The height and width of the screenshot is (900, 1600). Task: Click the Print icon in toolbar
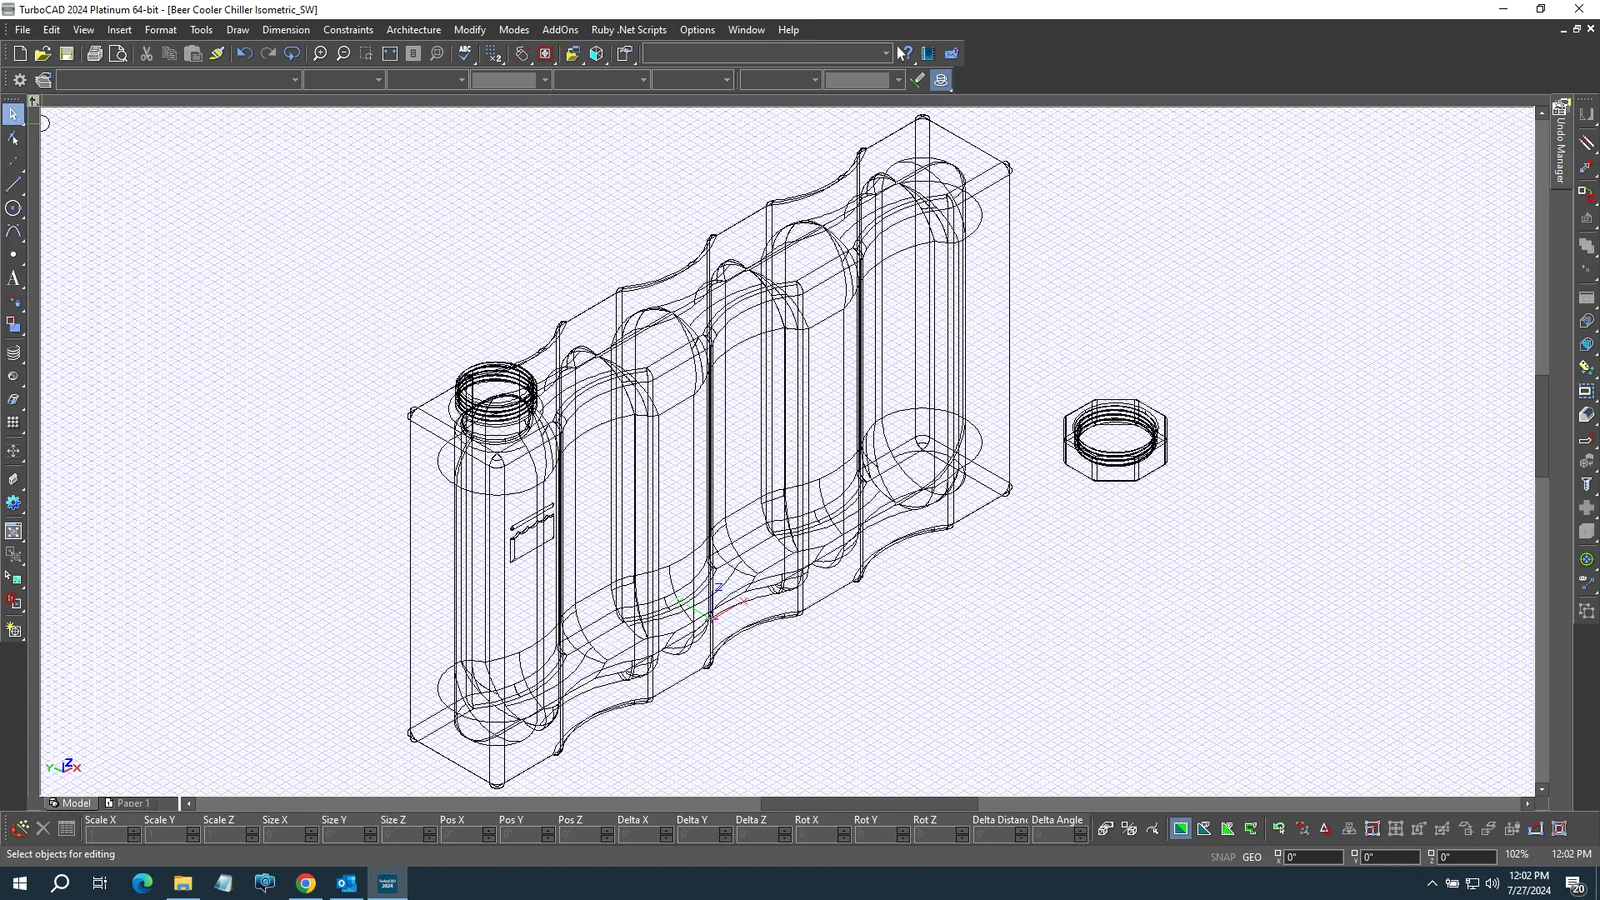pyautogui.click(x=94, y=54)
